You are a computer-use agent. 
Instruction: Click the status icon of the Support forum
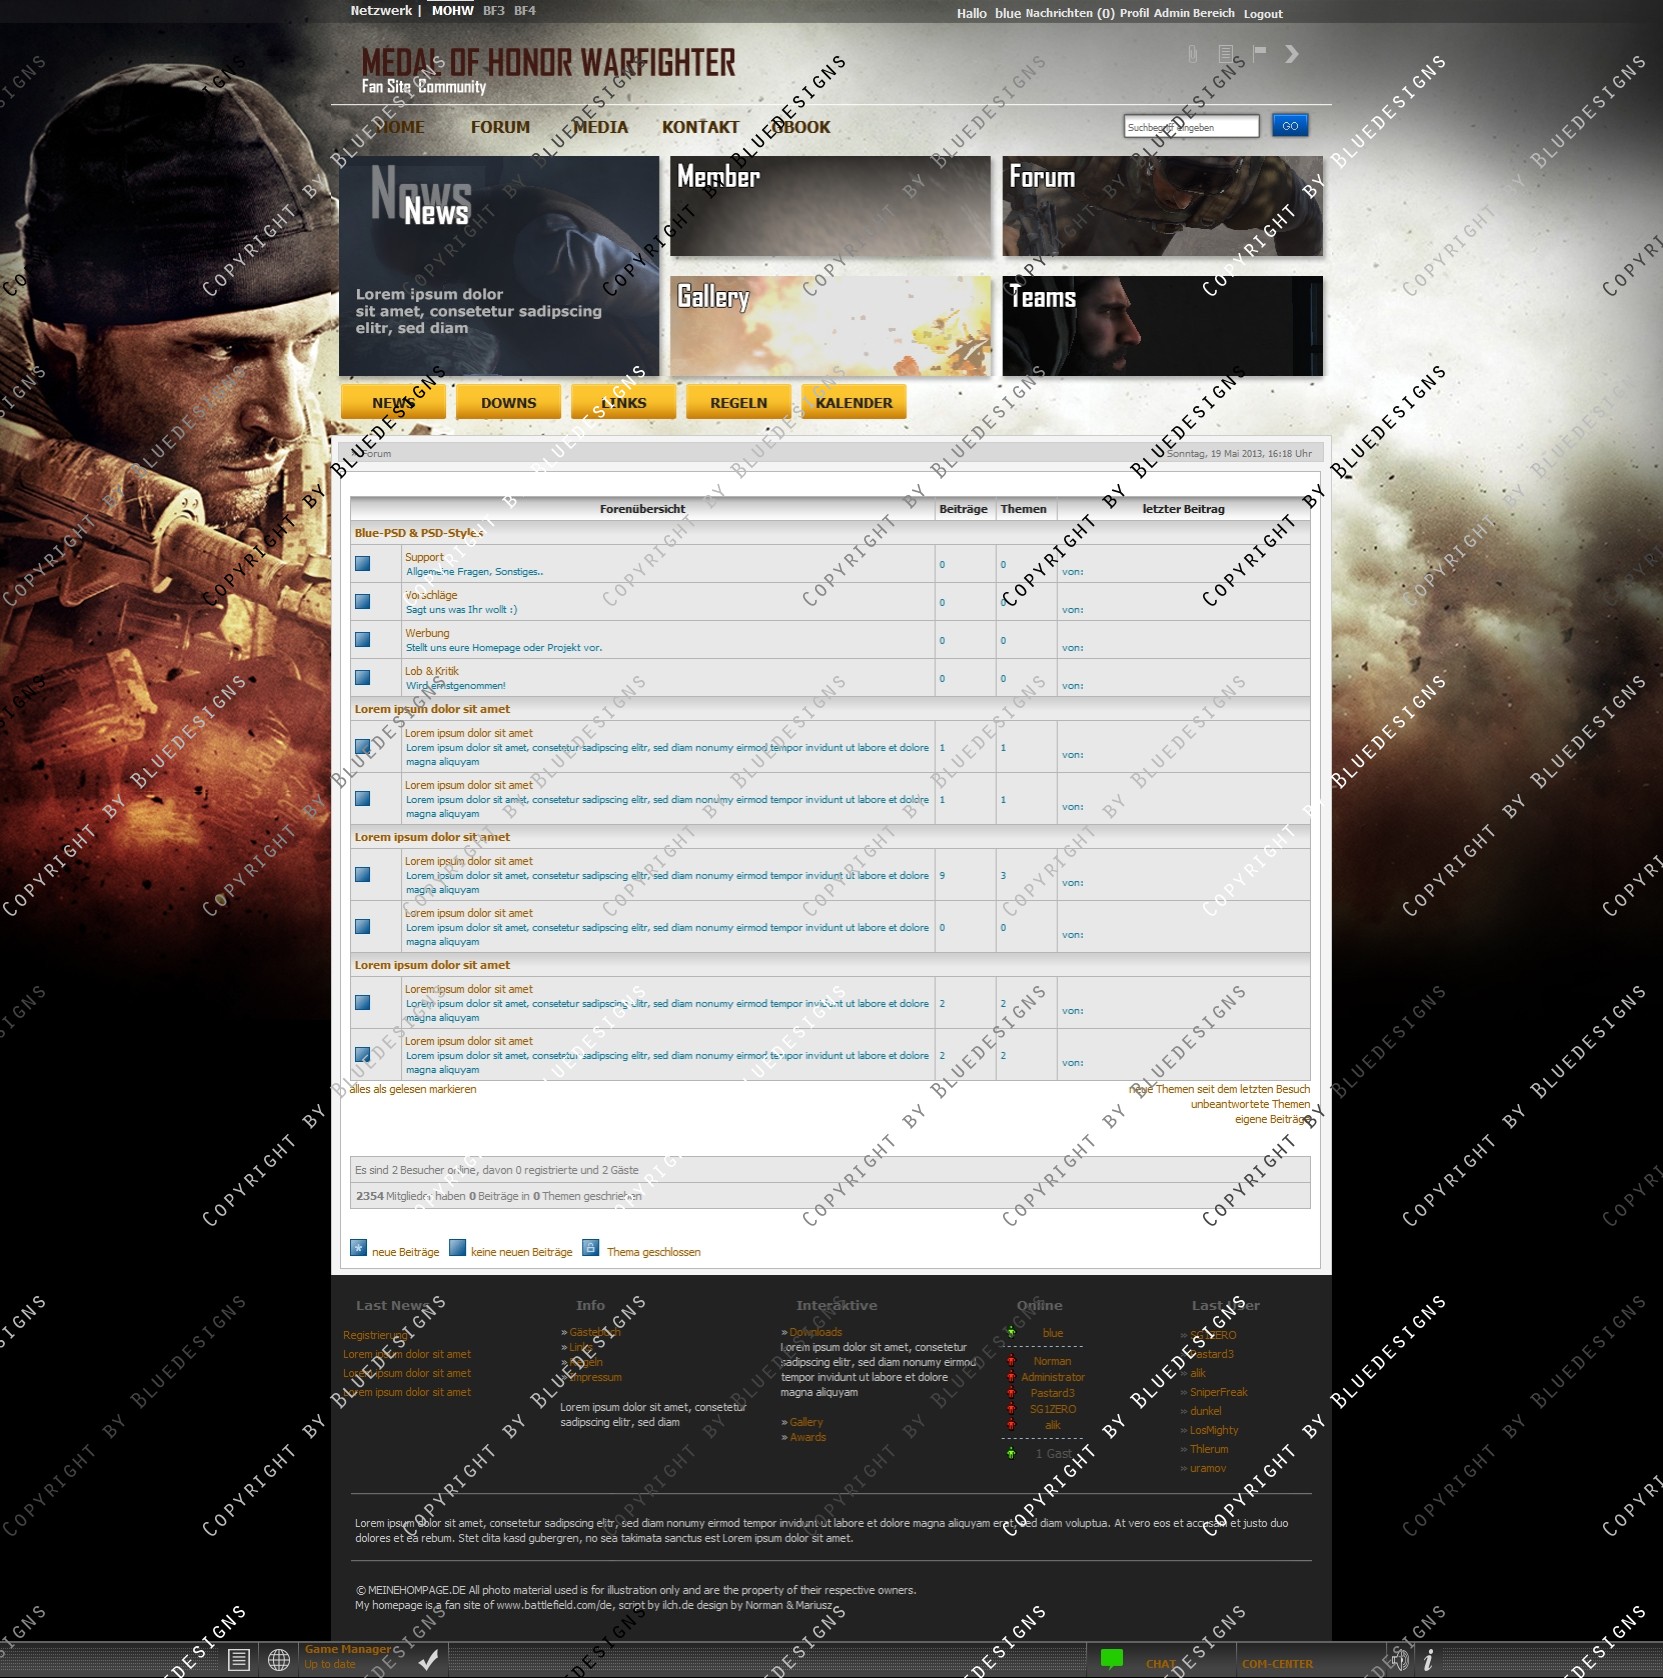coord(362,564)
